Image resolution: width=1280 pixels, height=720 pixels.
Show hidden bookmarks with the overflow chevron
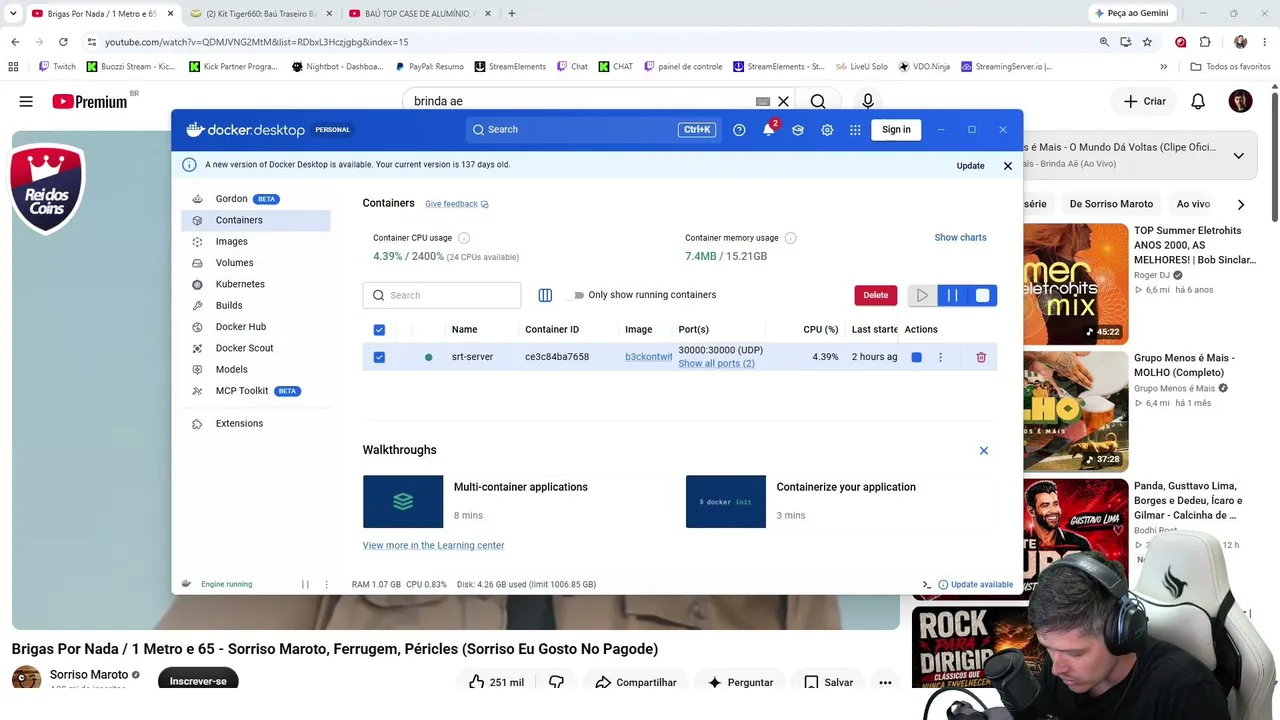(1163, 67)
